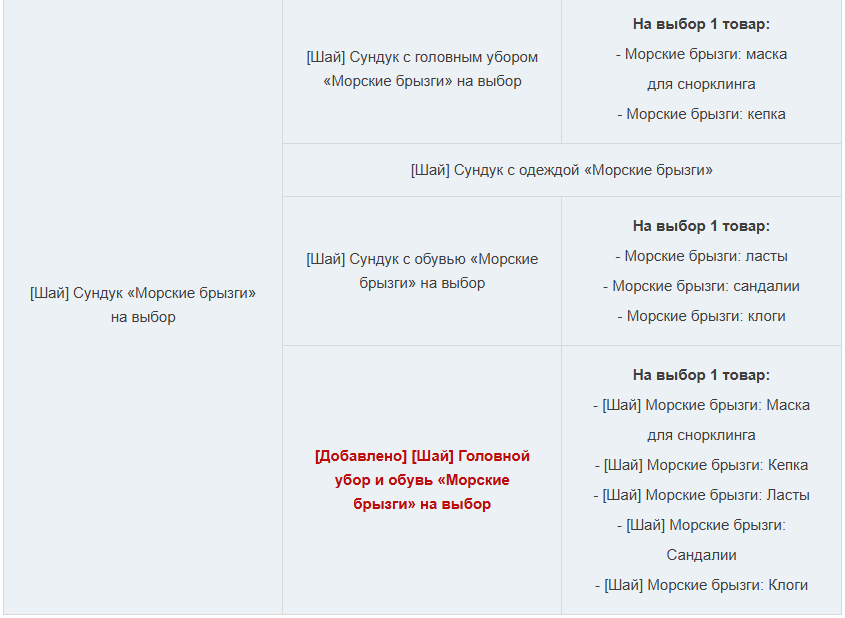Click Морские брызги: ласты list item
The width and height of the screenshot is (845, 618).
[701, 256]
